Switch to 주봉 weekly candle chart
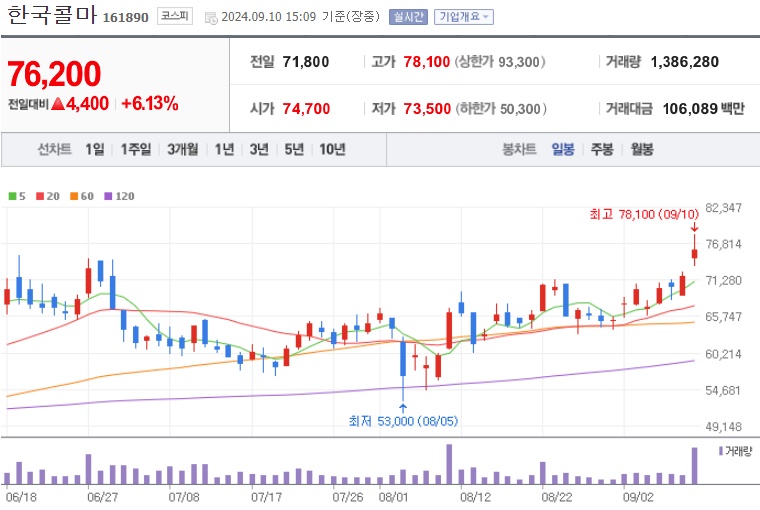This screenshot has width=760, height=510. [x=602, y=149]
